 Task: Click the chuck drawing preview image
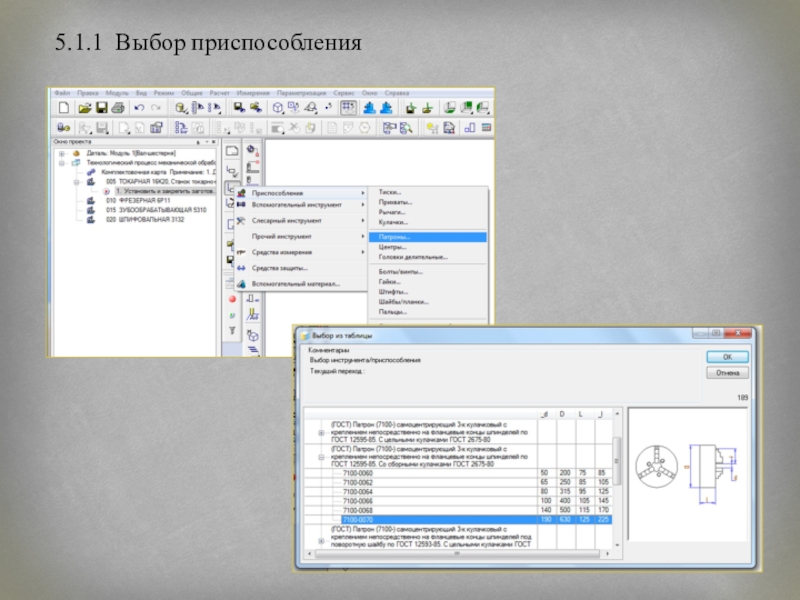[x=680, y=480]
